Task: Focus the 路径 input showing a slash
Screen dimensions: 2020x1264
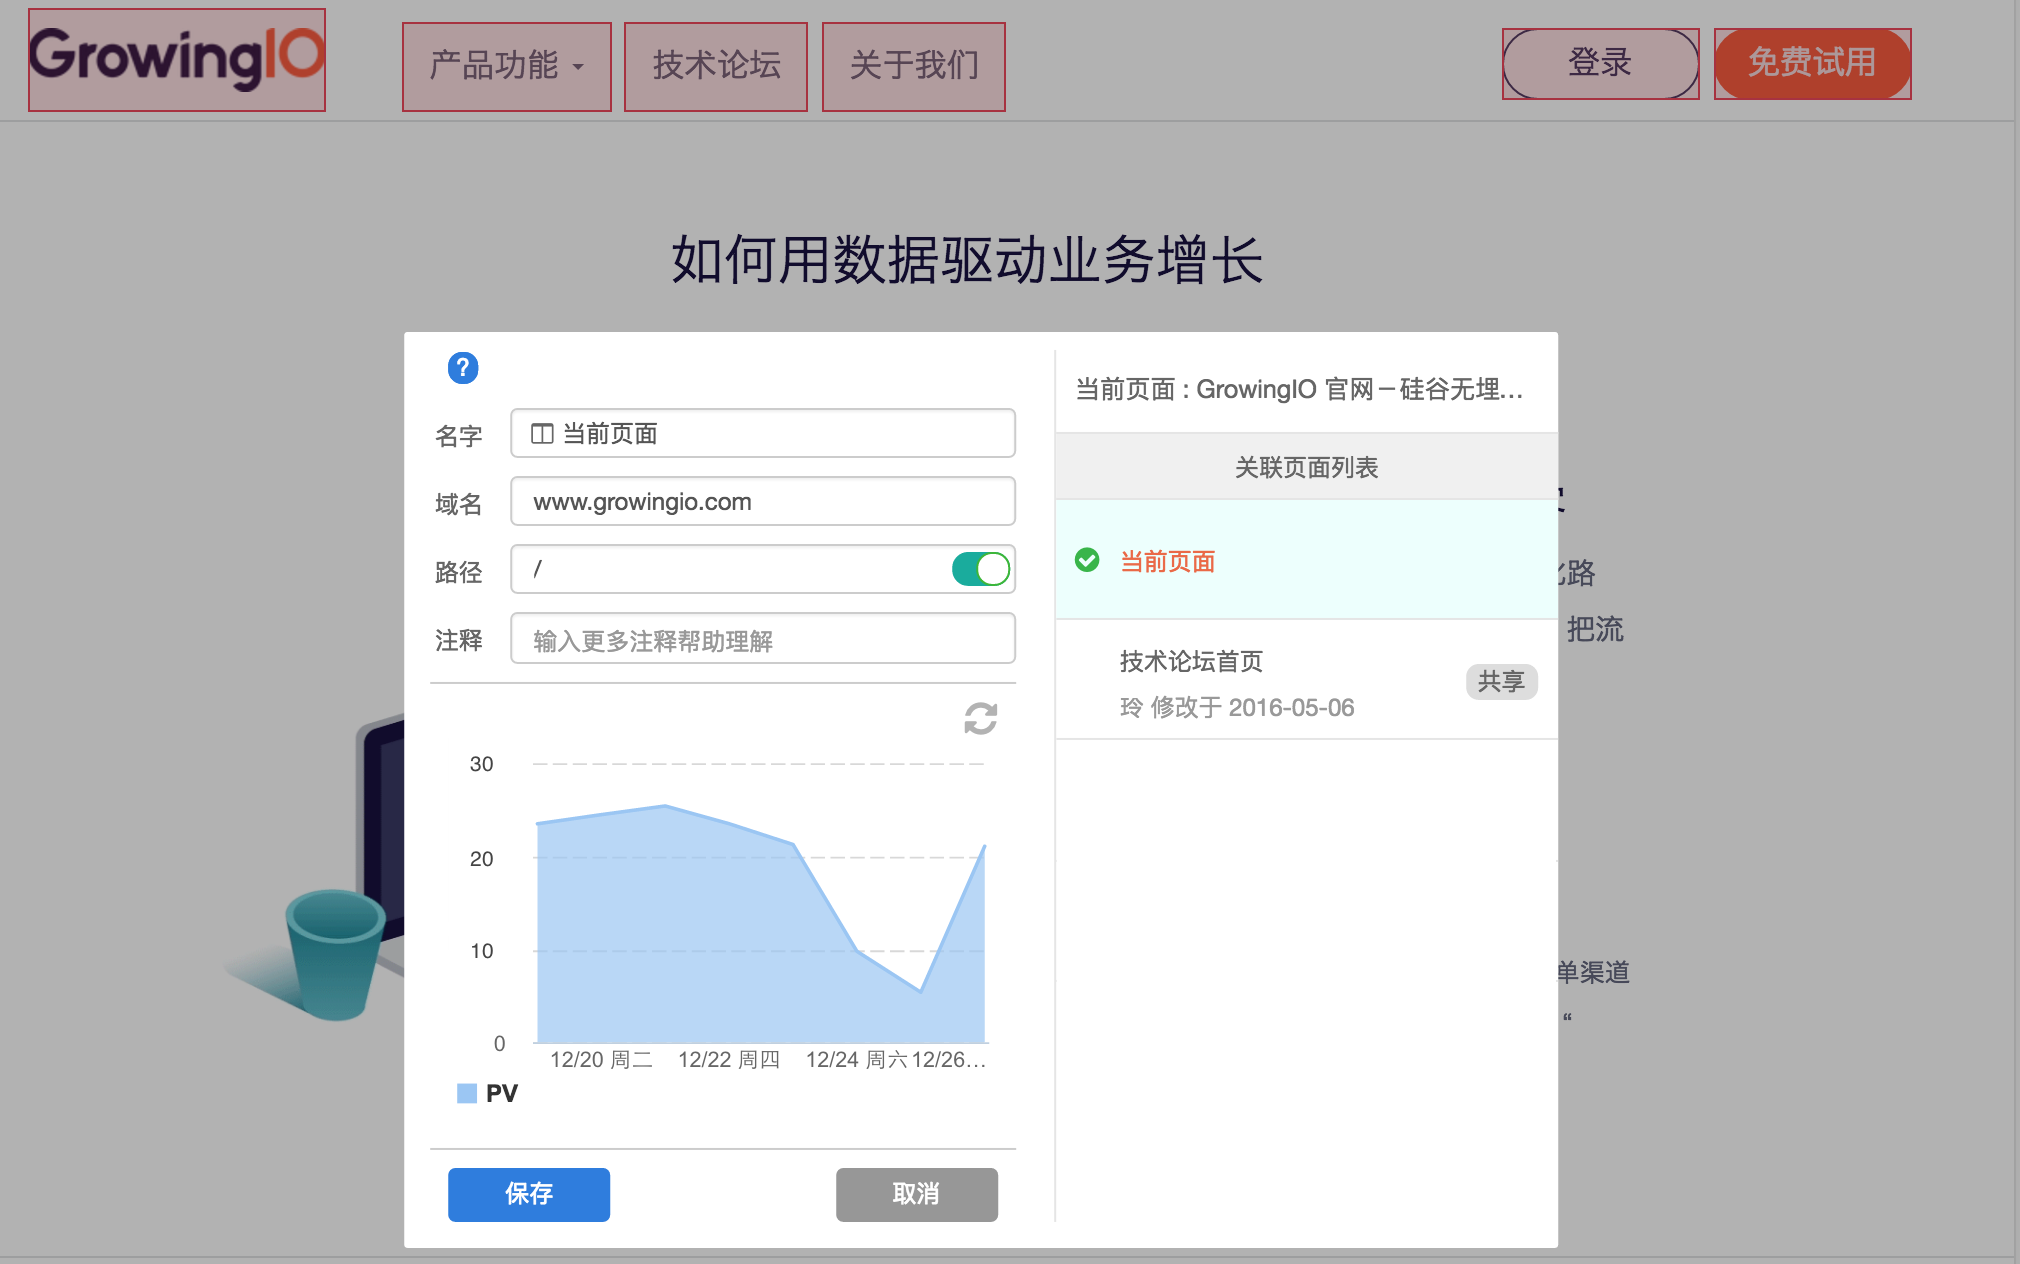Action: (763, 569)
